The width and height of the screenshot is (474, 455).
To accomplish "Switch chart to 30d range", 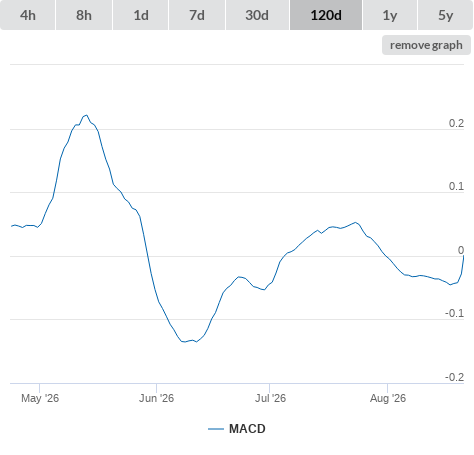I will pyautogui.click(x=257, y=15).
